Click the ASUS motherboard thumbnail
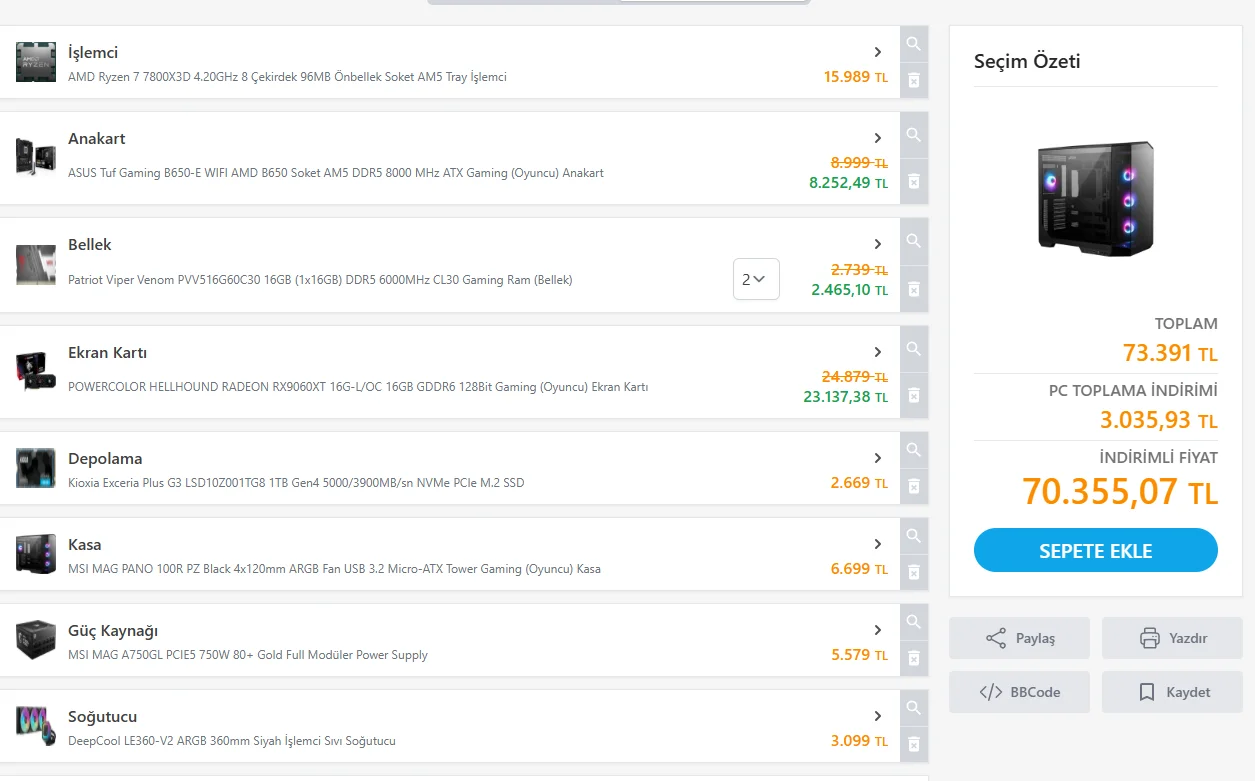 tap(36, 157)
